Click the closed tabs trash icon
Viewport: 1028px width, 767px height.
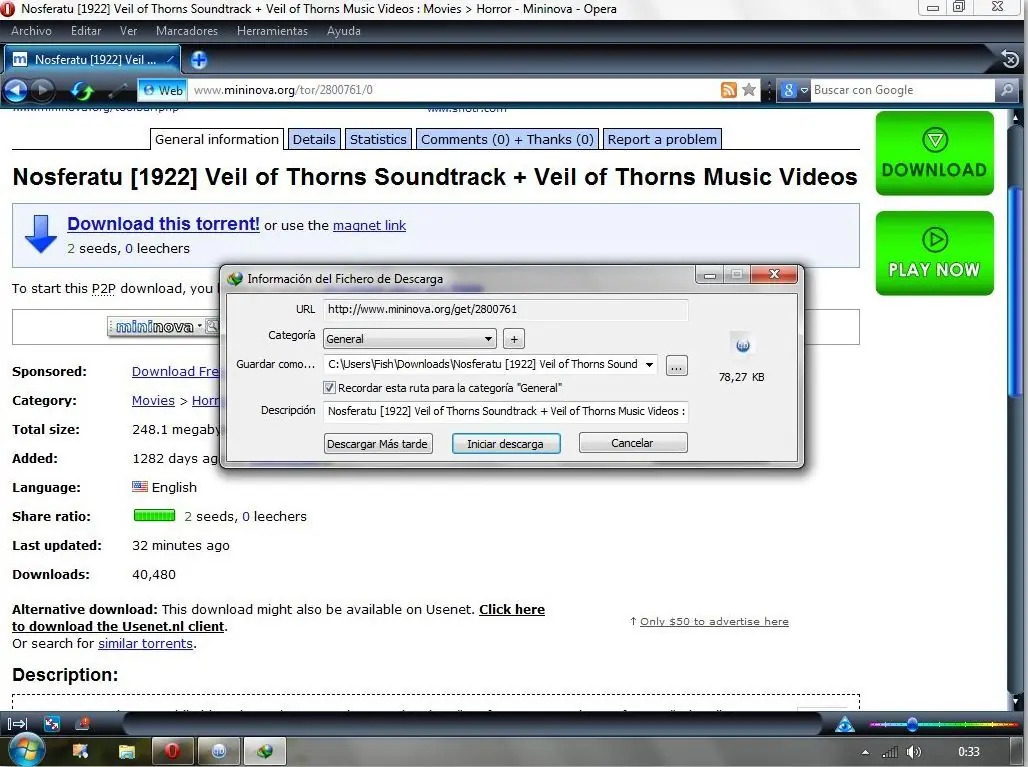pos(1010,60)
